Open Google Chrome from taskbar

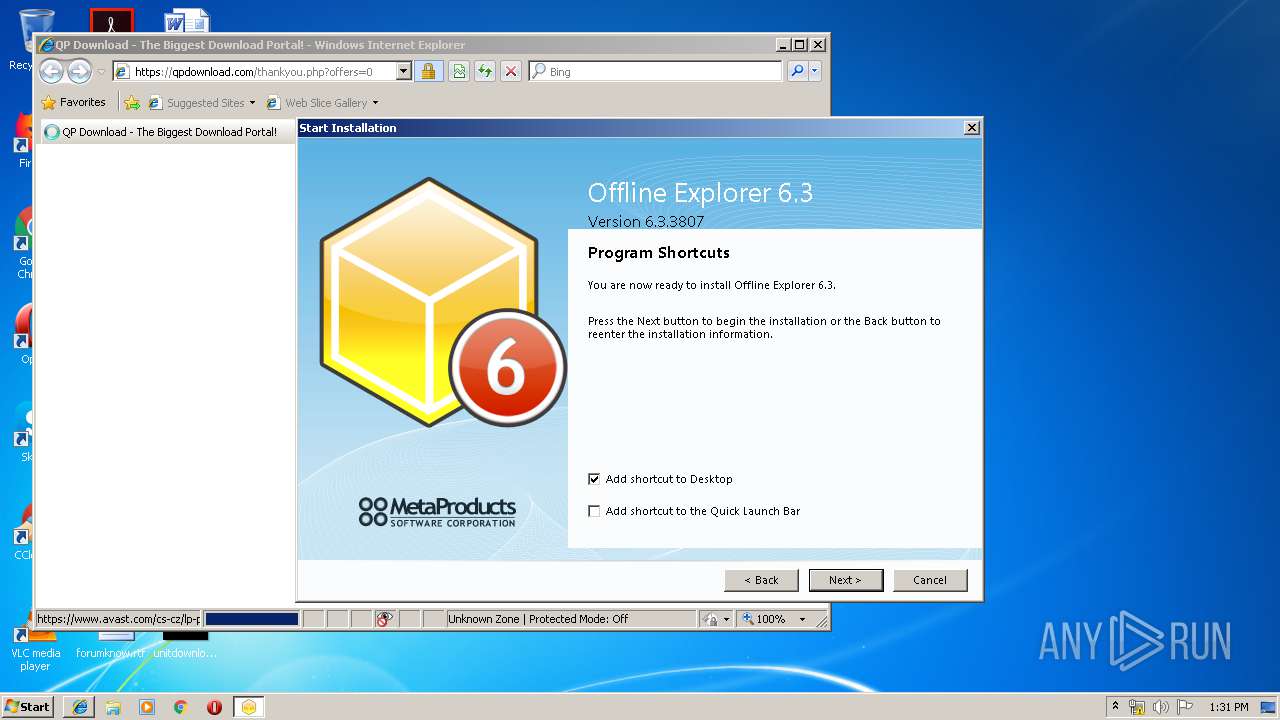(181, 707)
